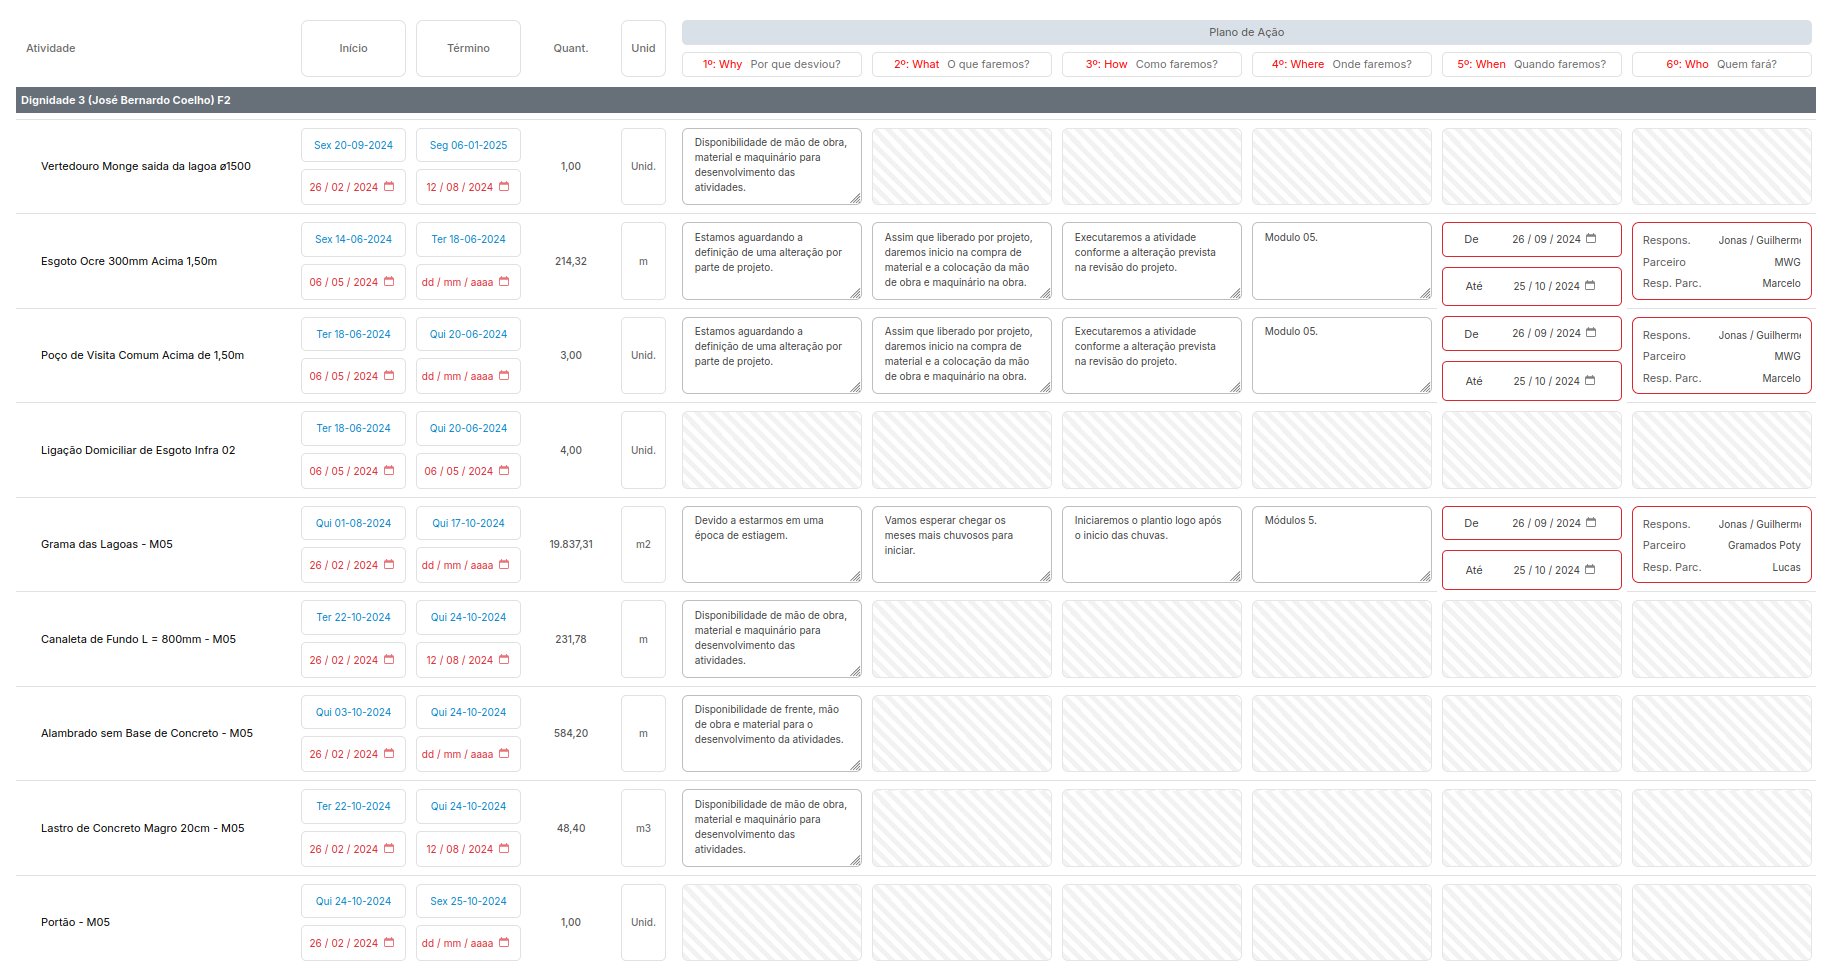
Task: Open calendar icon for Alambrado sem Base start date
Action: (389, 754)
